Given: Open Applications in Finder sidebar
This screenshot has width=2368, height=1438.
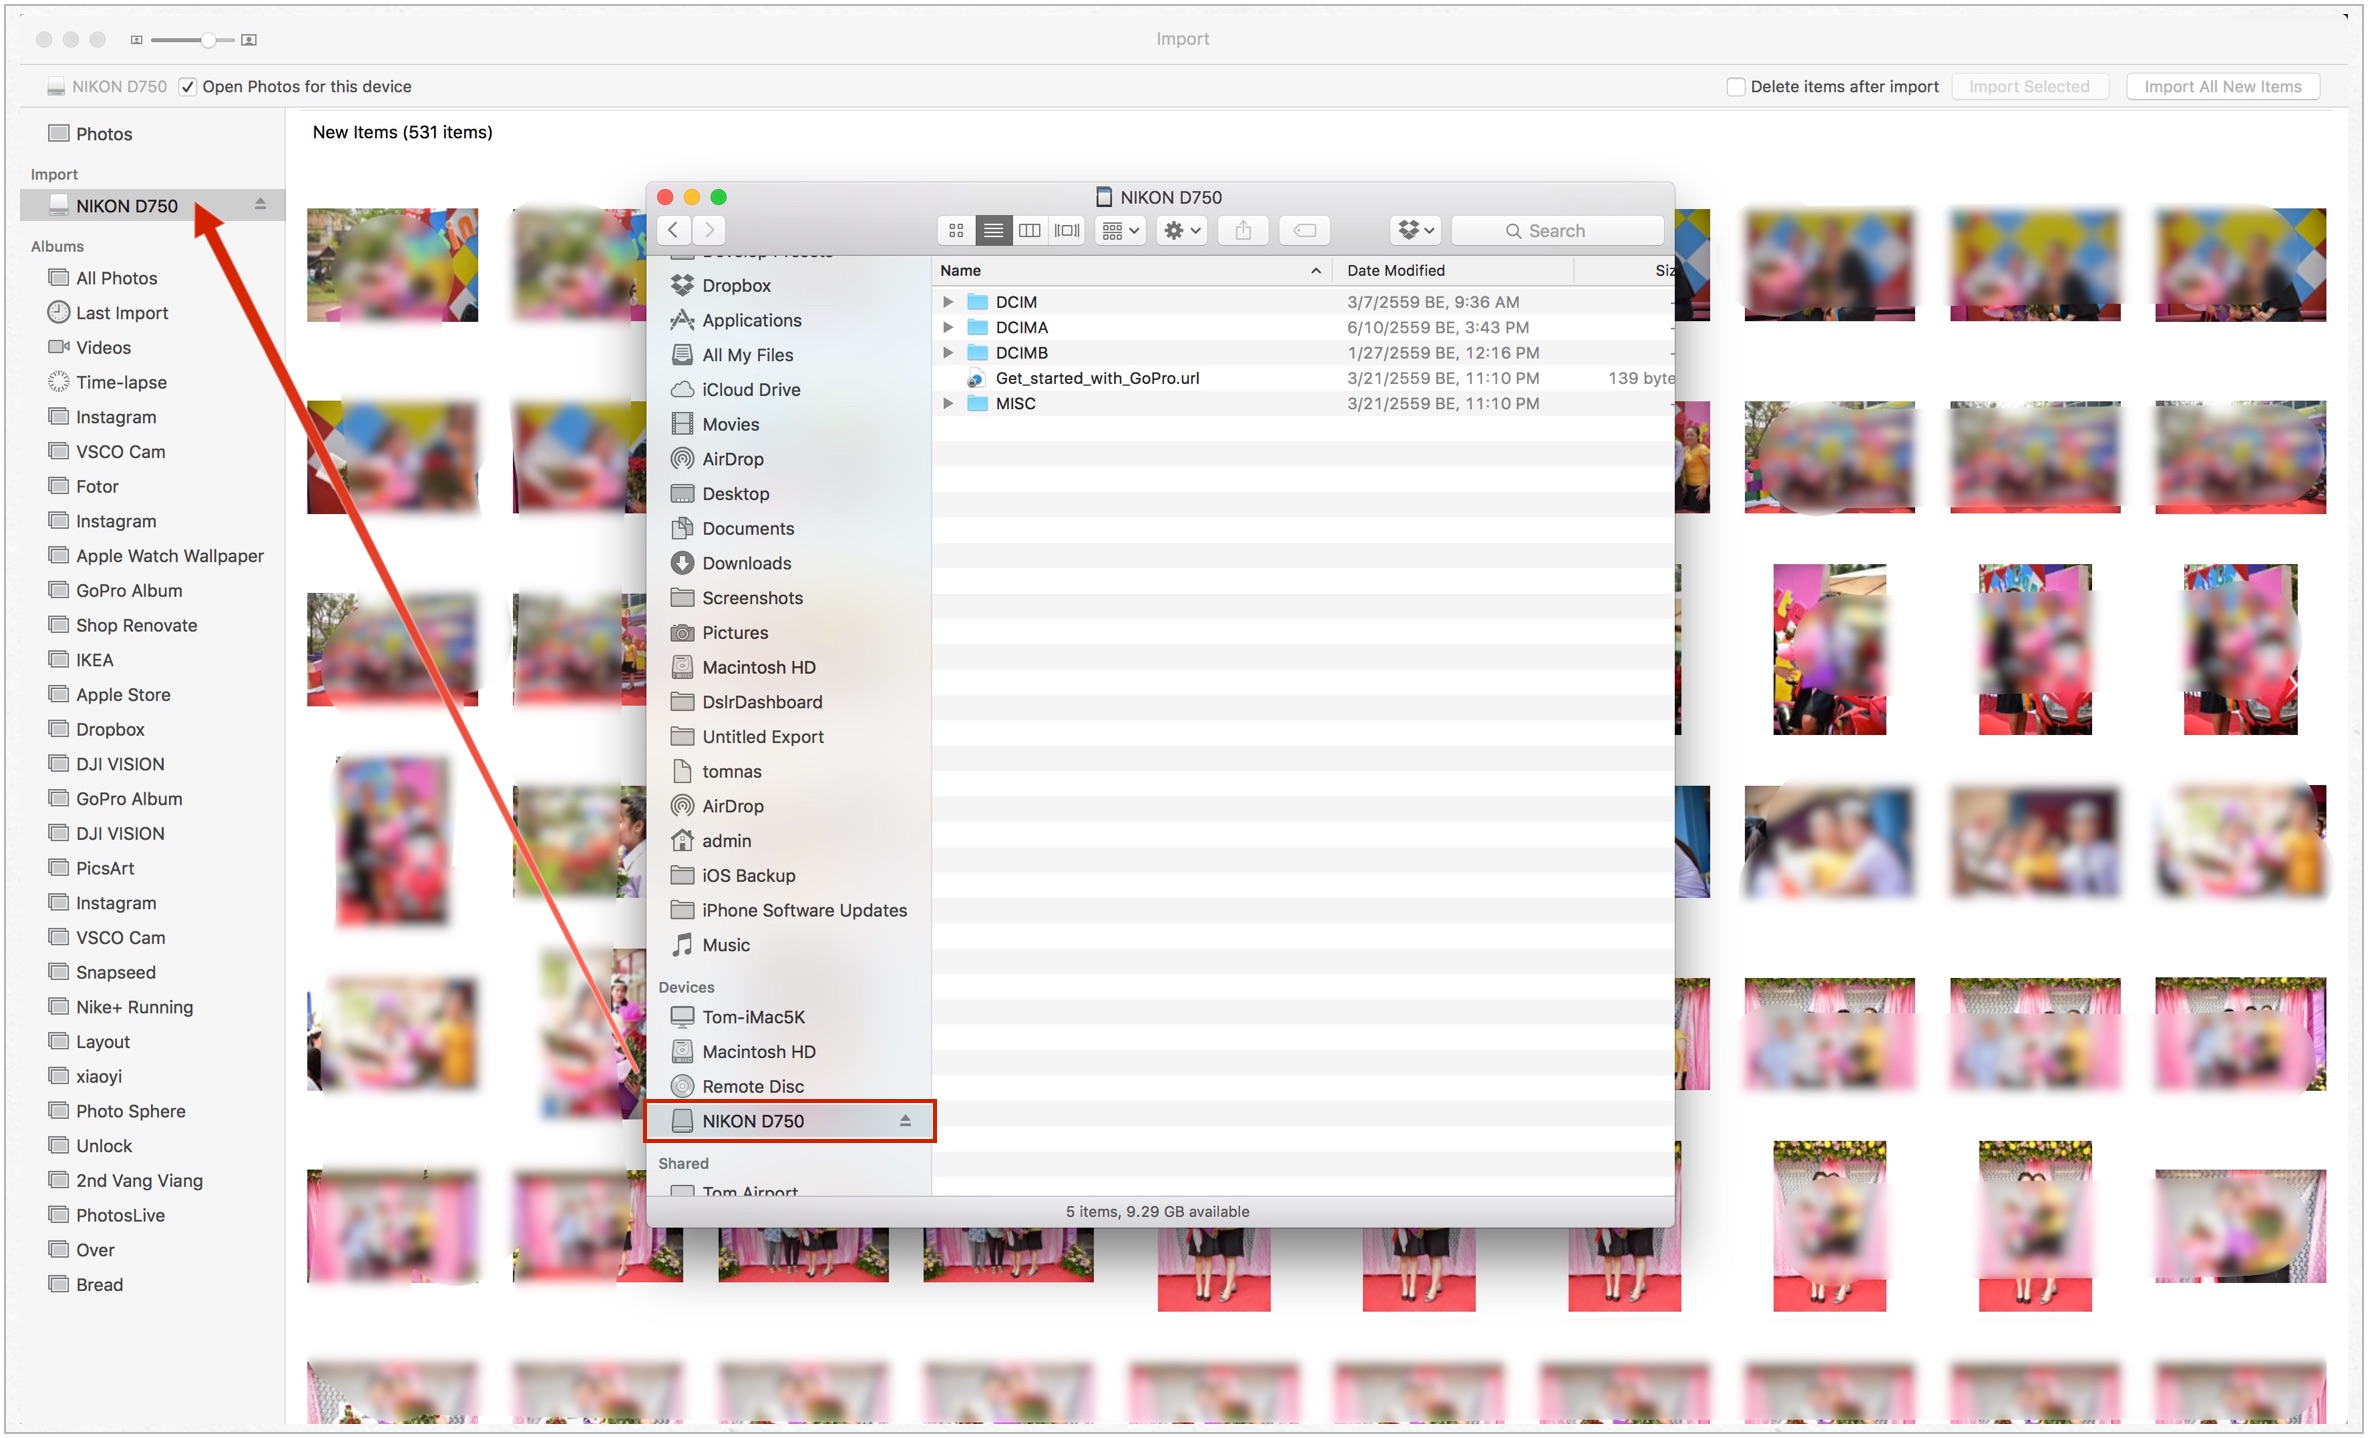Looking at the screenshot, I should tap(751, 320).
